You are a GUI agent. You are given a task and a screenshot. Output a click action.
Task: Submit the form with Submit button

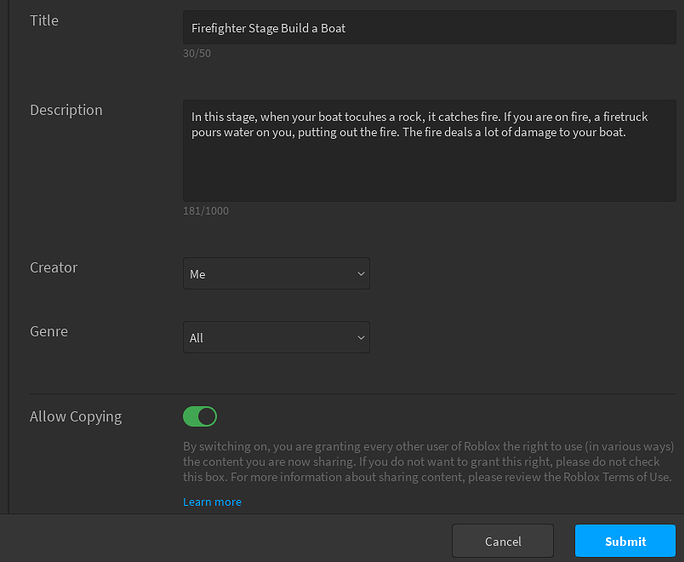click(x=625, y=541)
